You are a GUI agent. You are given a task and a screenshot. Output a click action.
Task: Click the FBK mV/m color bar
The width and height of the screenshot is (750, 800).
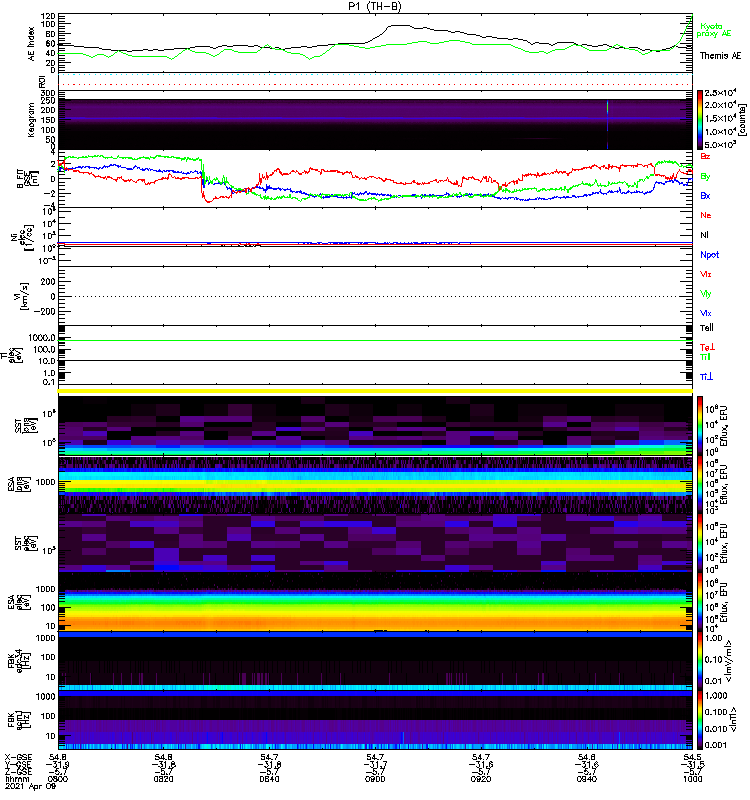pyautogui.click(x=699, y=660)
